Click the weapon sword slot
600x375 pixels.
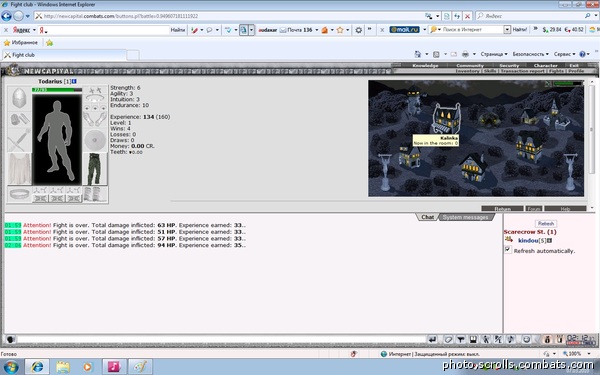pos(19,140)
